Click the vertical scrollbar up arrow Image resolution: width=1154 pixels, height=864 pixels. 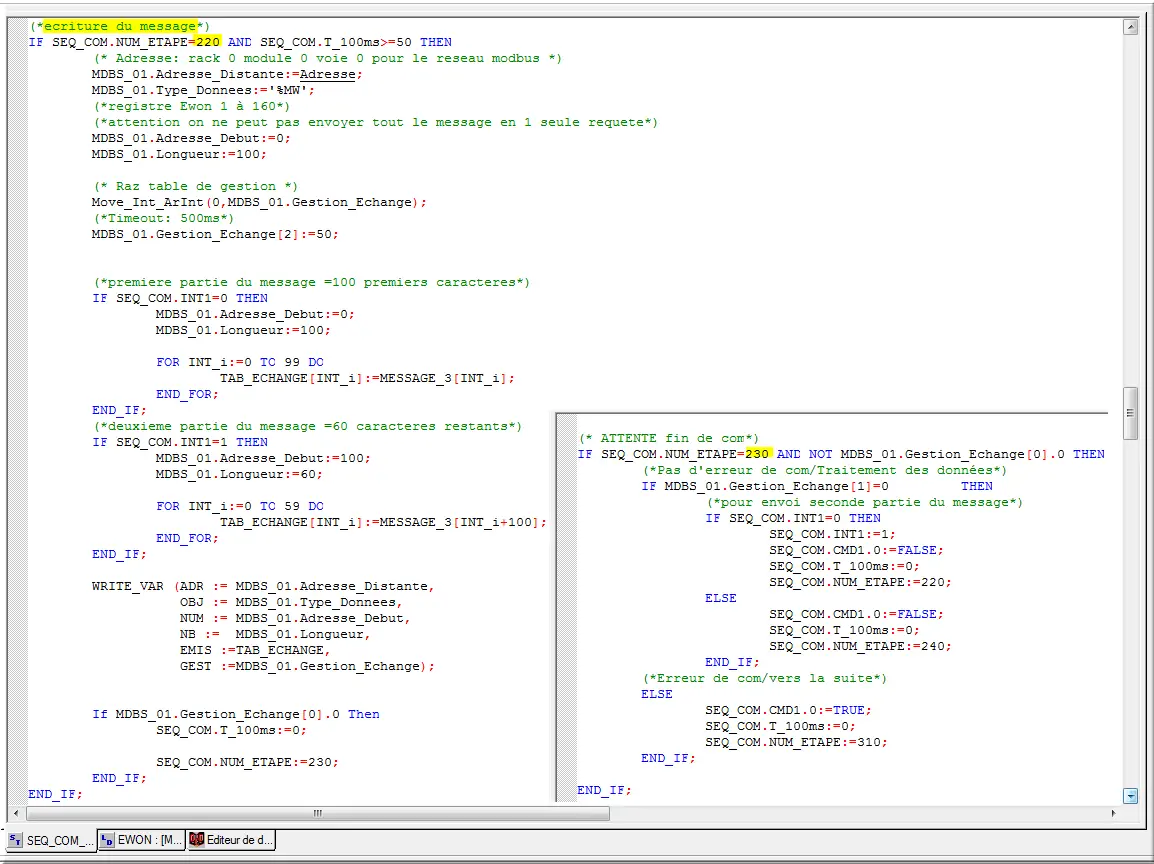pos(1130,27)
